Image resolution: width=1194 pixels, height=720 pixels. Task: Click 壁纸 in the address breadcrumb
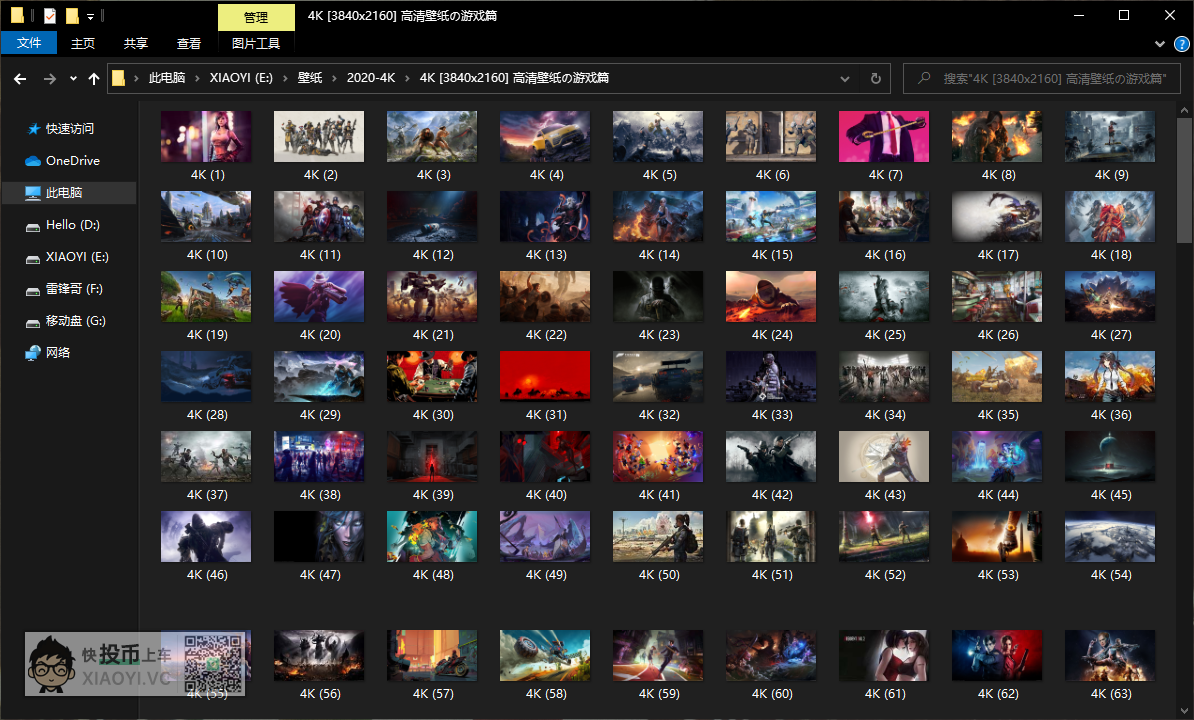click(x=310, y=78)
